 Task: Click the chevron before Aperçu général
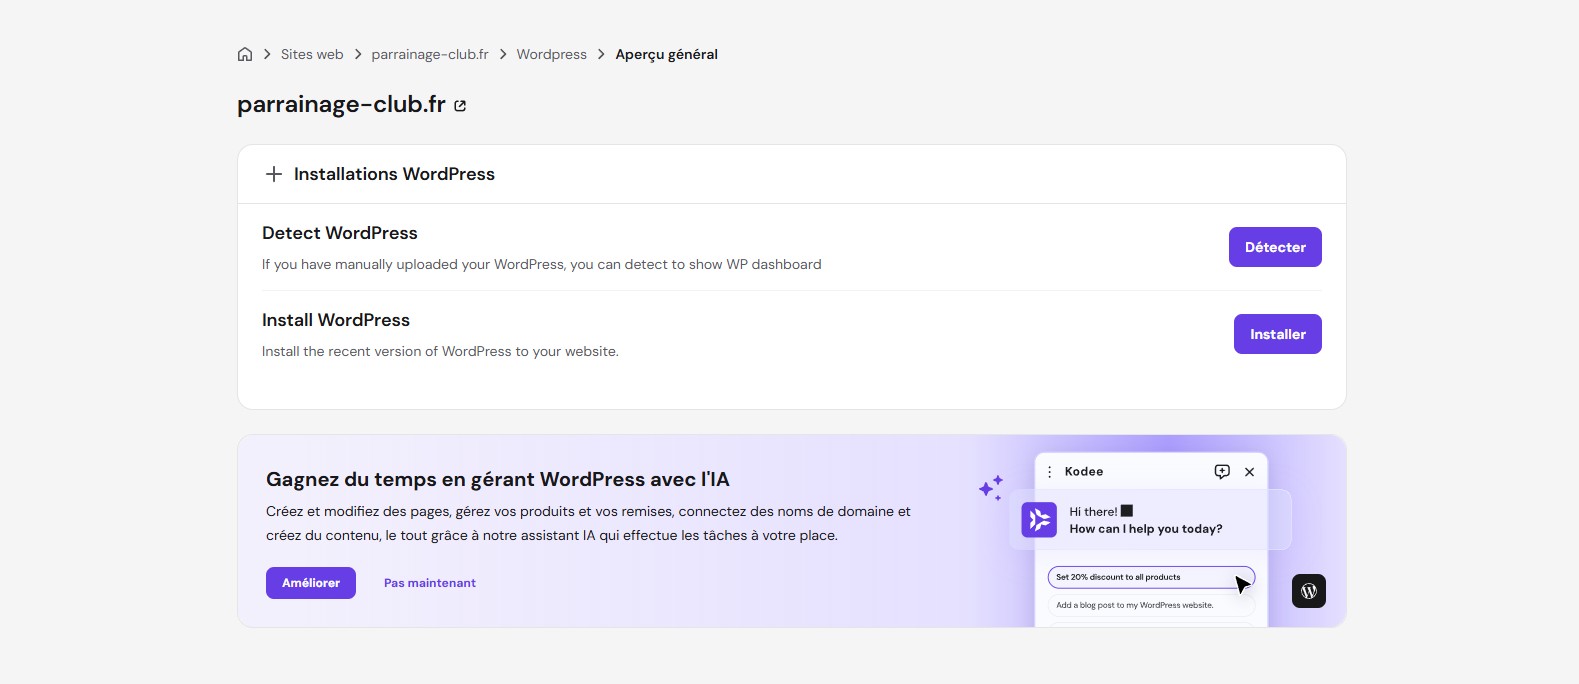click(601, 54)
